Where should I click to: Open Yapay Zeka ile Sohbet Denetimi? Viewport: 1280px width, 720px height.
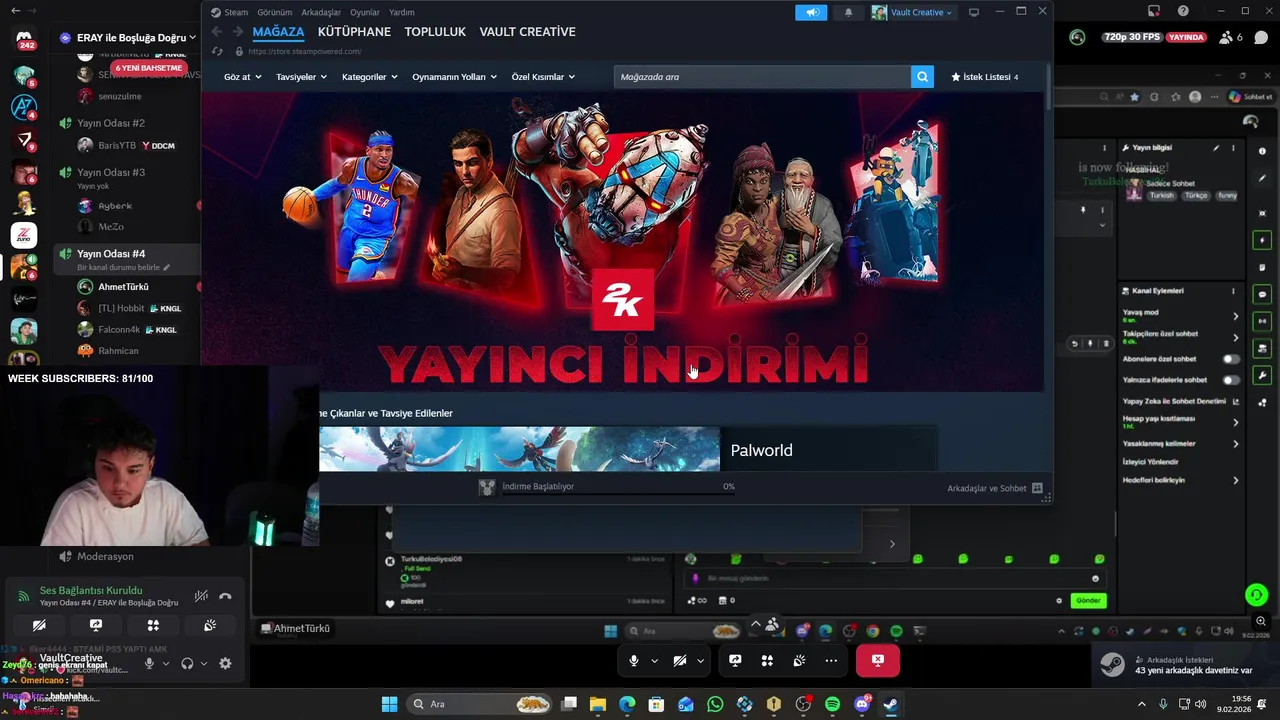click(1181, 401)
